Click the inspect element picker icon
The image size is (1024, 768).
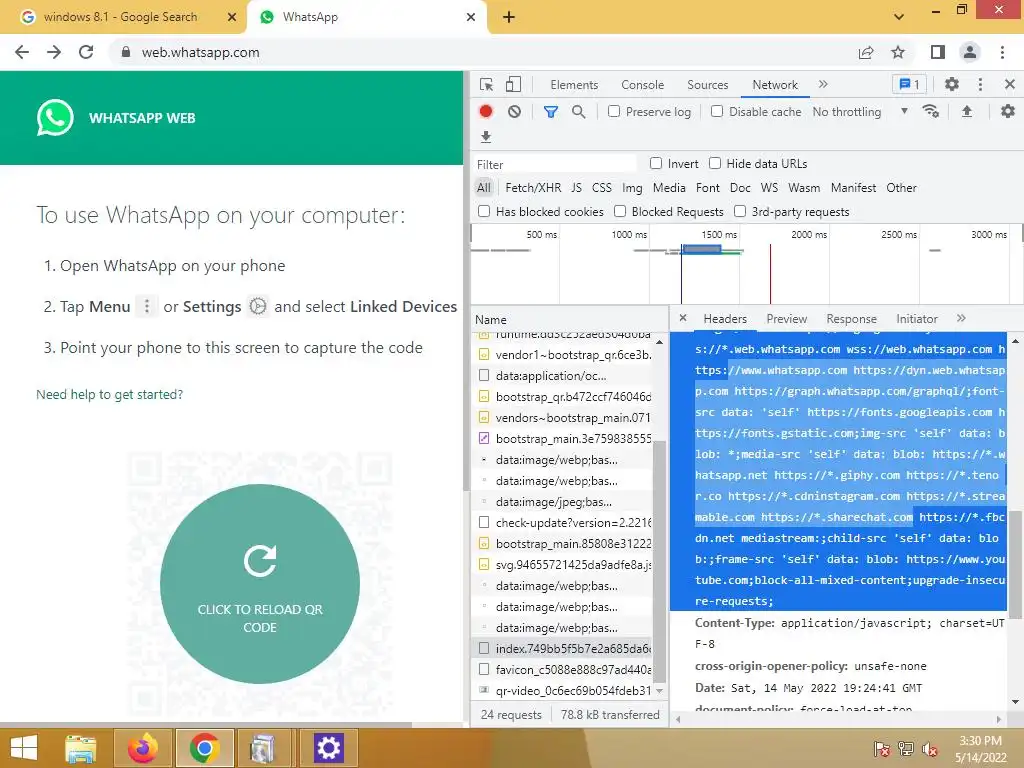click(x=486, y=85)
